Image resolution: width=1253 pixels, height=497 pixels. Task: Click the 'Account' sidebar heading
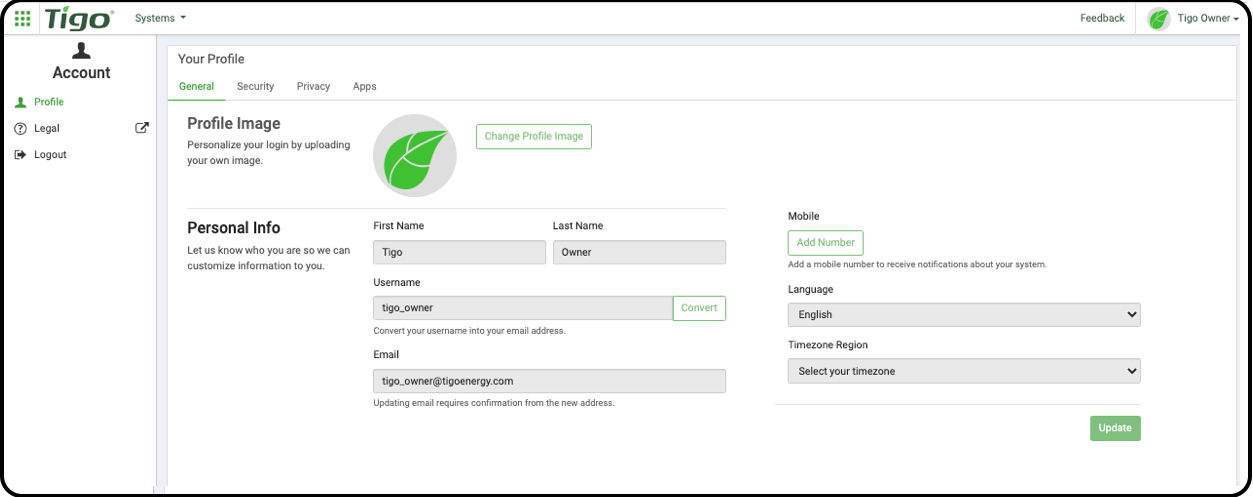(81, 73)
